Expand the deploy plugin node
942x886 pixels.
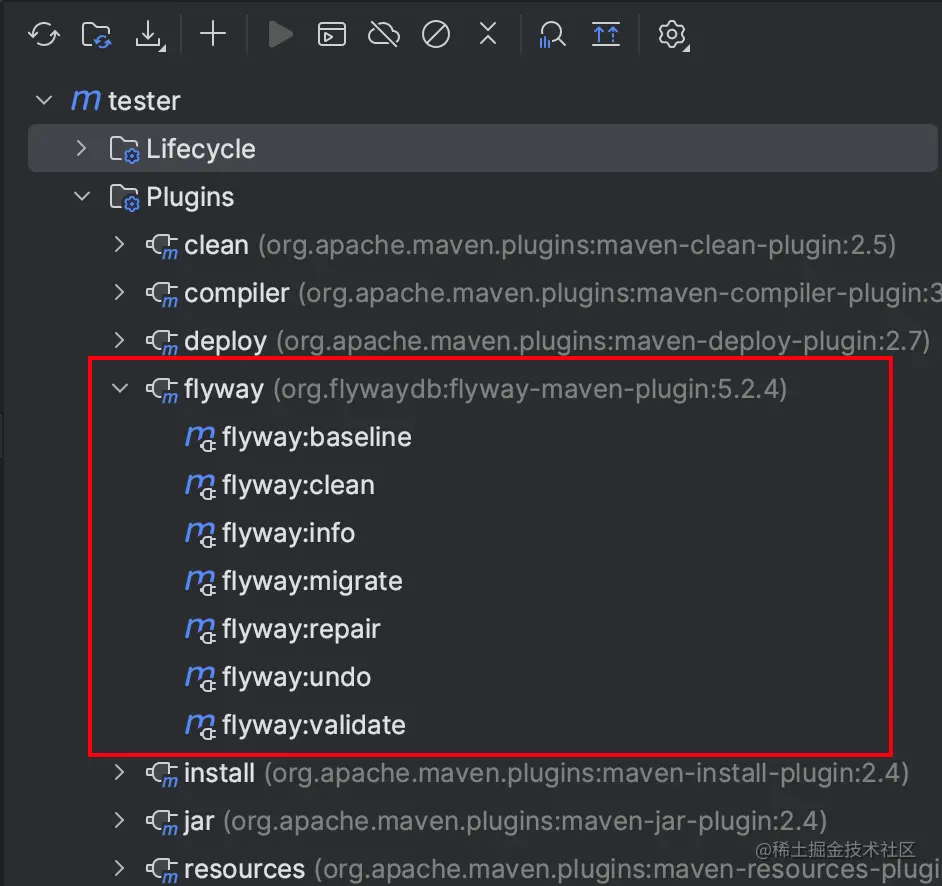tap(120, 340)
